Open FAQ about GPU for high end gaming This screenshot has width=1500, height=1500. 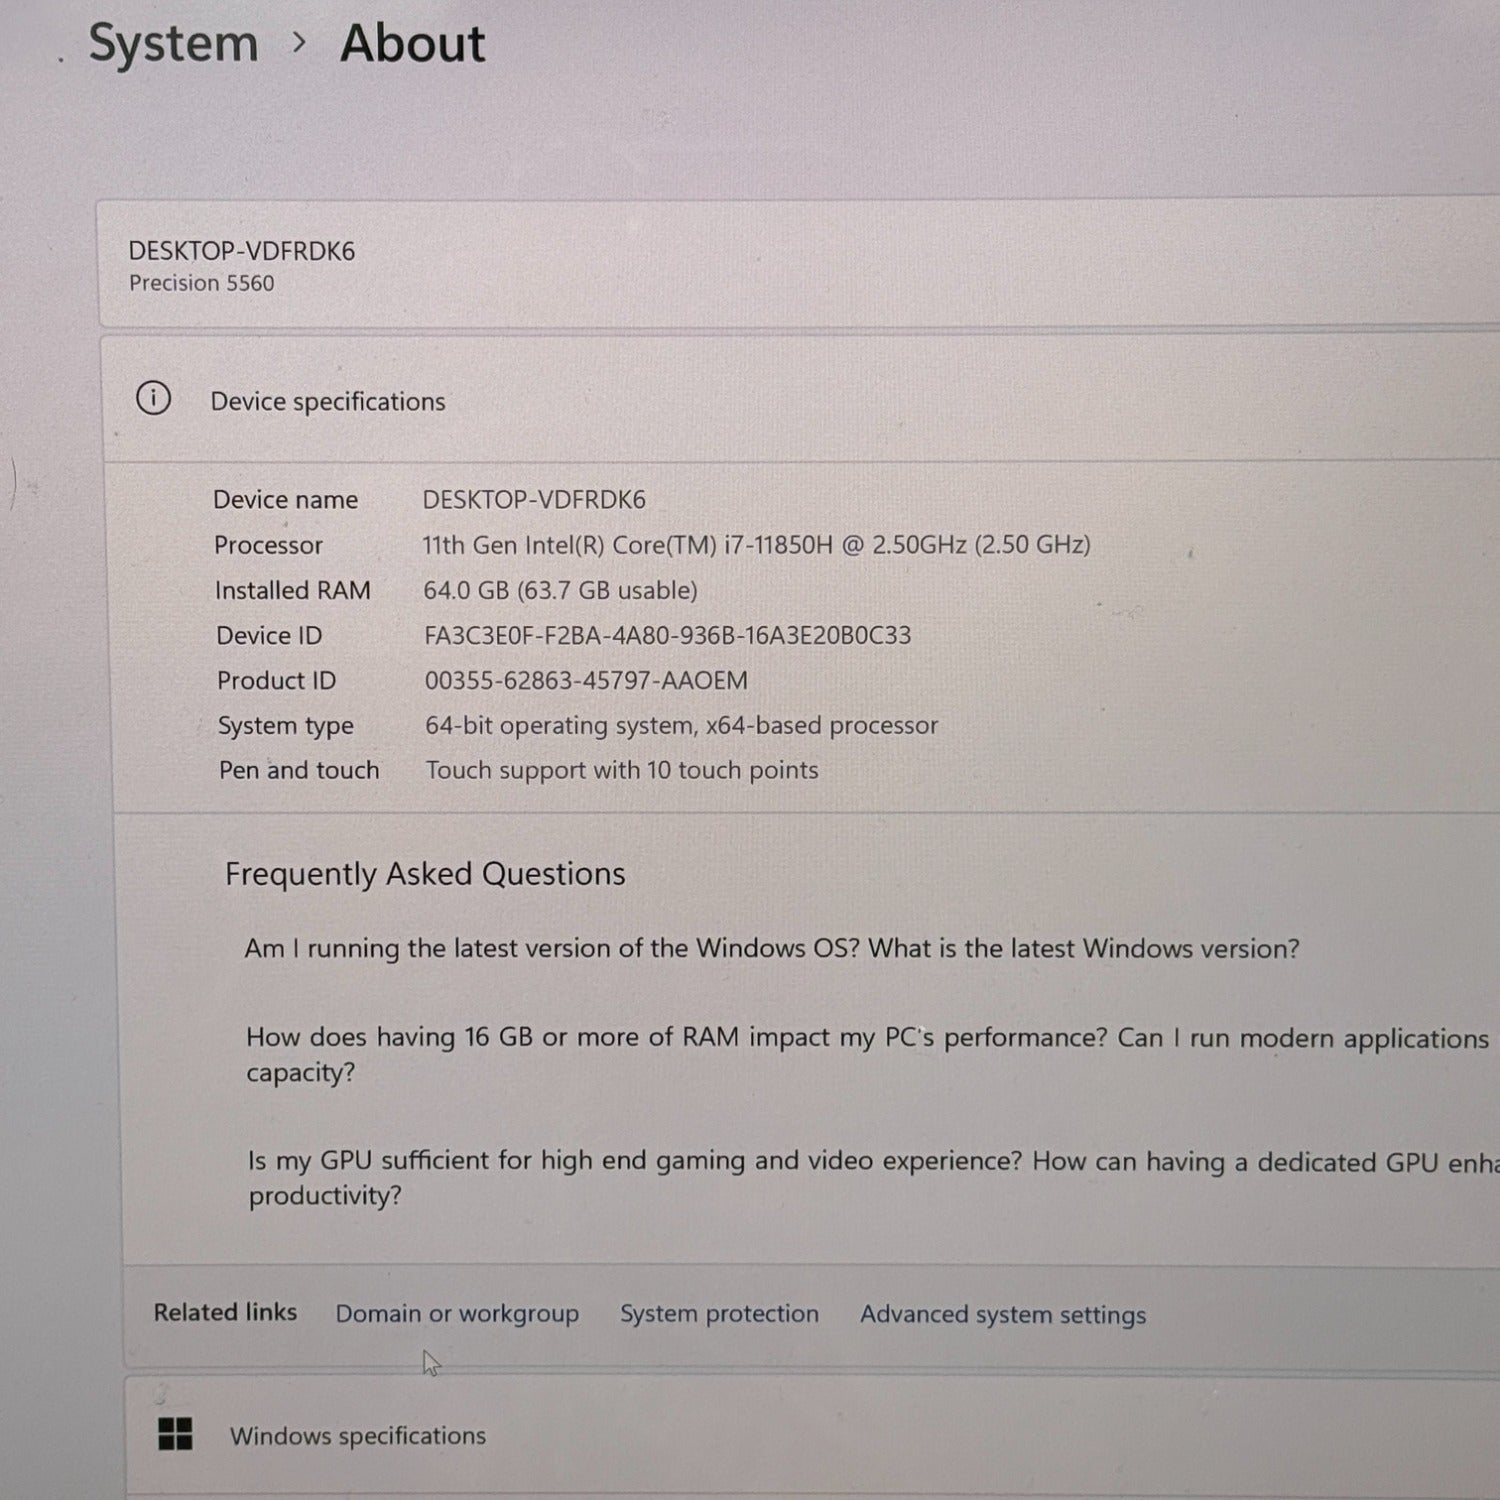(873, 1177)
